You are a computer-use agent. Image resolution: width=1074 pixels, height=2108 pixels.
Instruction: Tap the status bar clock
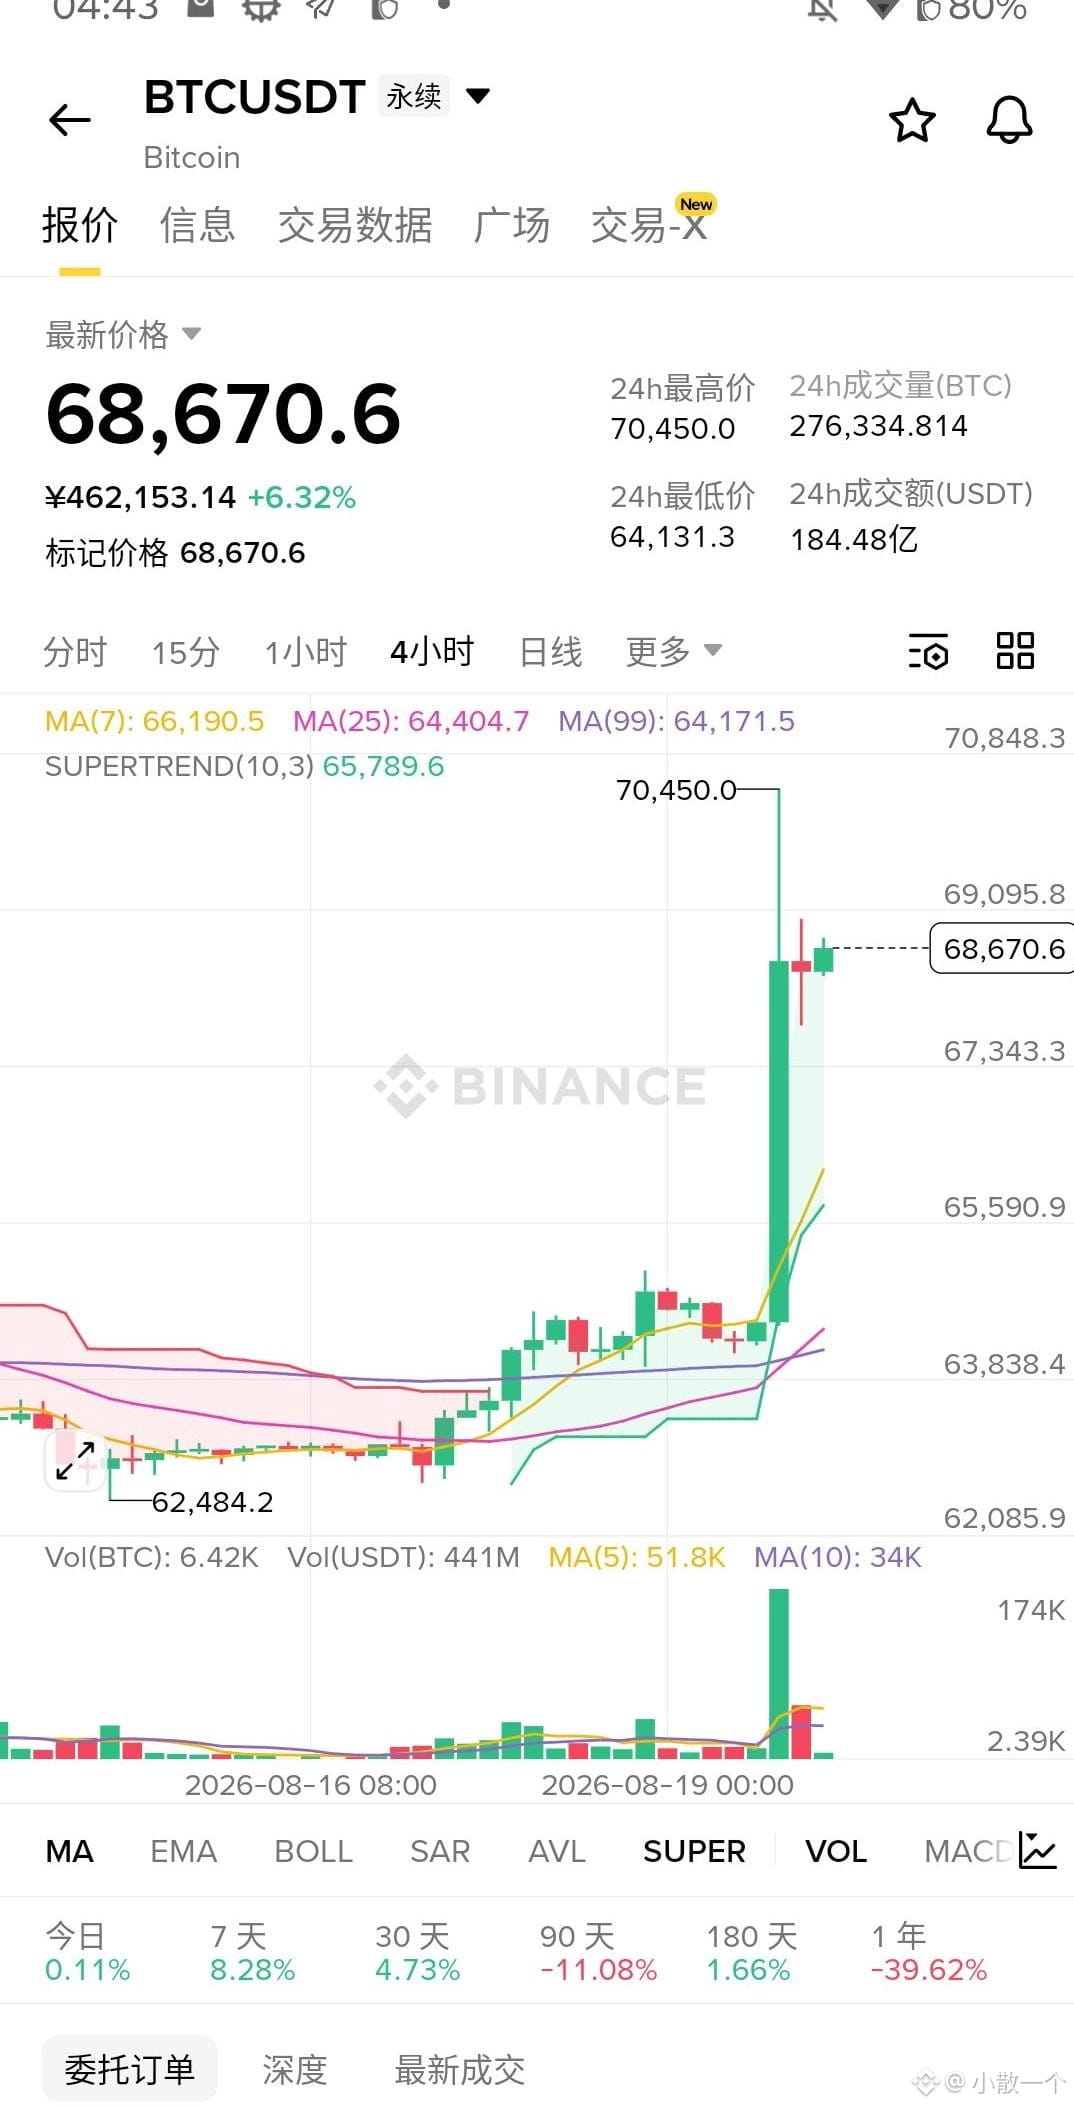pos(105,10)
